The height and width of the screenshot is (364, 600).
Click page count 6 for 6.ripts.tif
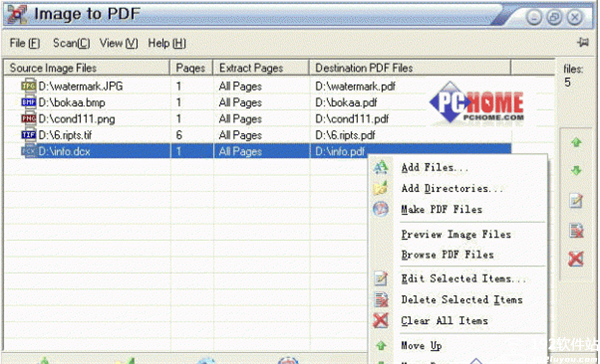[179, 135]
